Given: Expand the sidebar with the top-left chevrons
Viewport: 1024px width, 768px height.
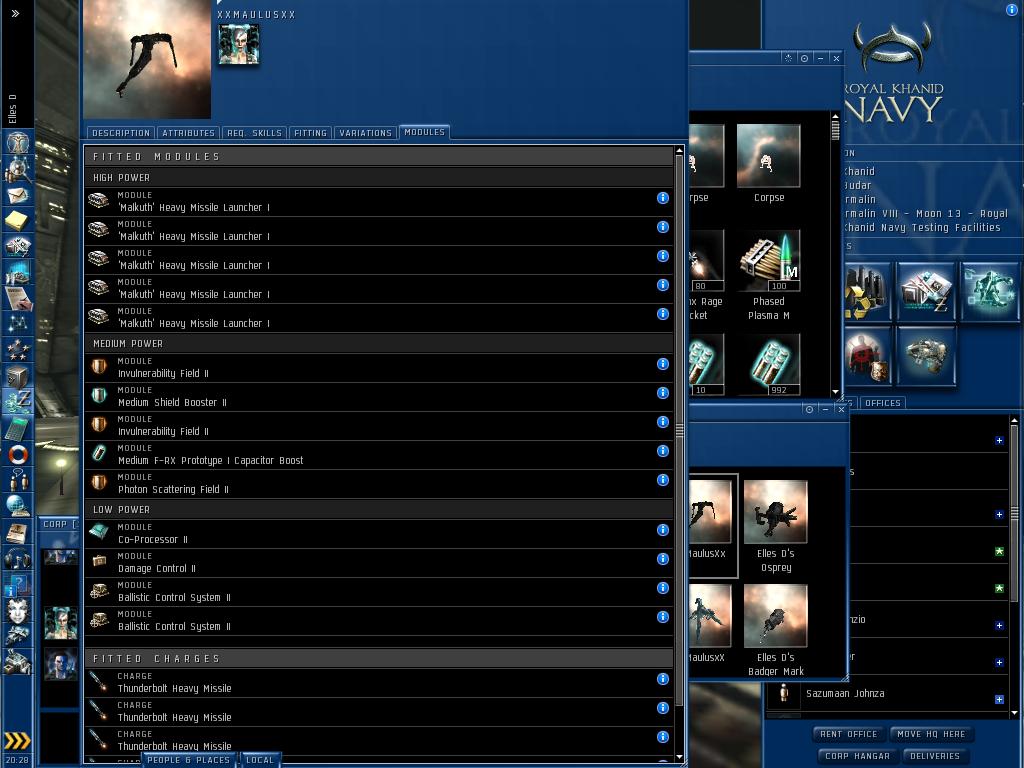Looking at the screenshot, I should 16,13.
